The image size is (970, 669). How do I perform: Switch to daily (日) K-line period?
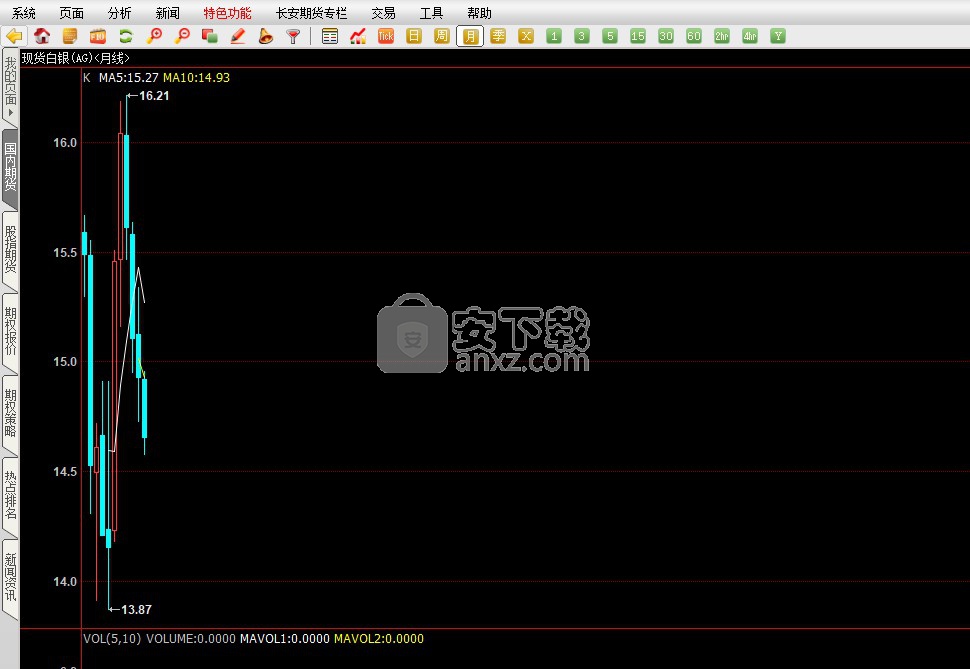[x=414, y=36]
